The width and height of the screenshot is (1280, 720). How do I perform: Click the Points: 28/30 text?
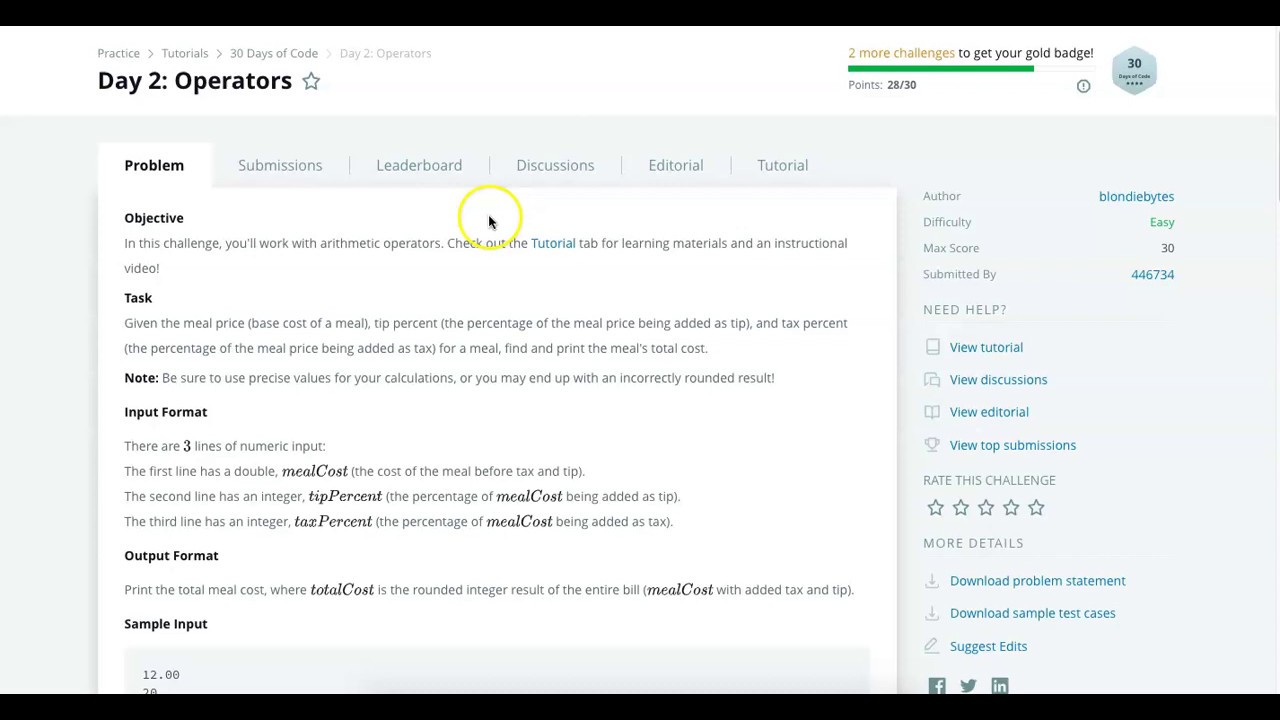pyautogui.click(x=882, y=85)
